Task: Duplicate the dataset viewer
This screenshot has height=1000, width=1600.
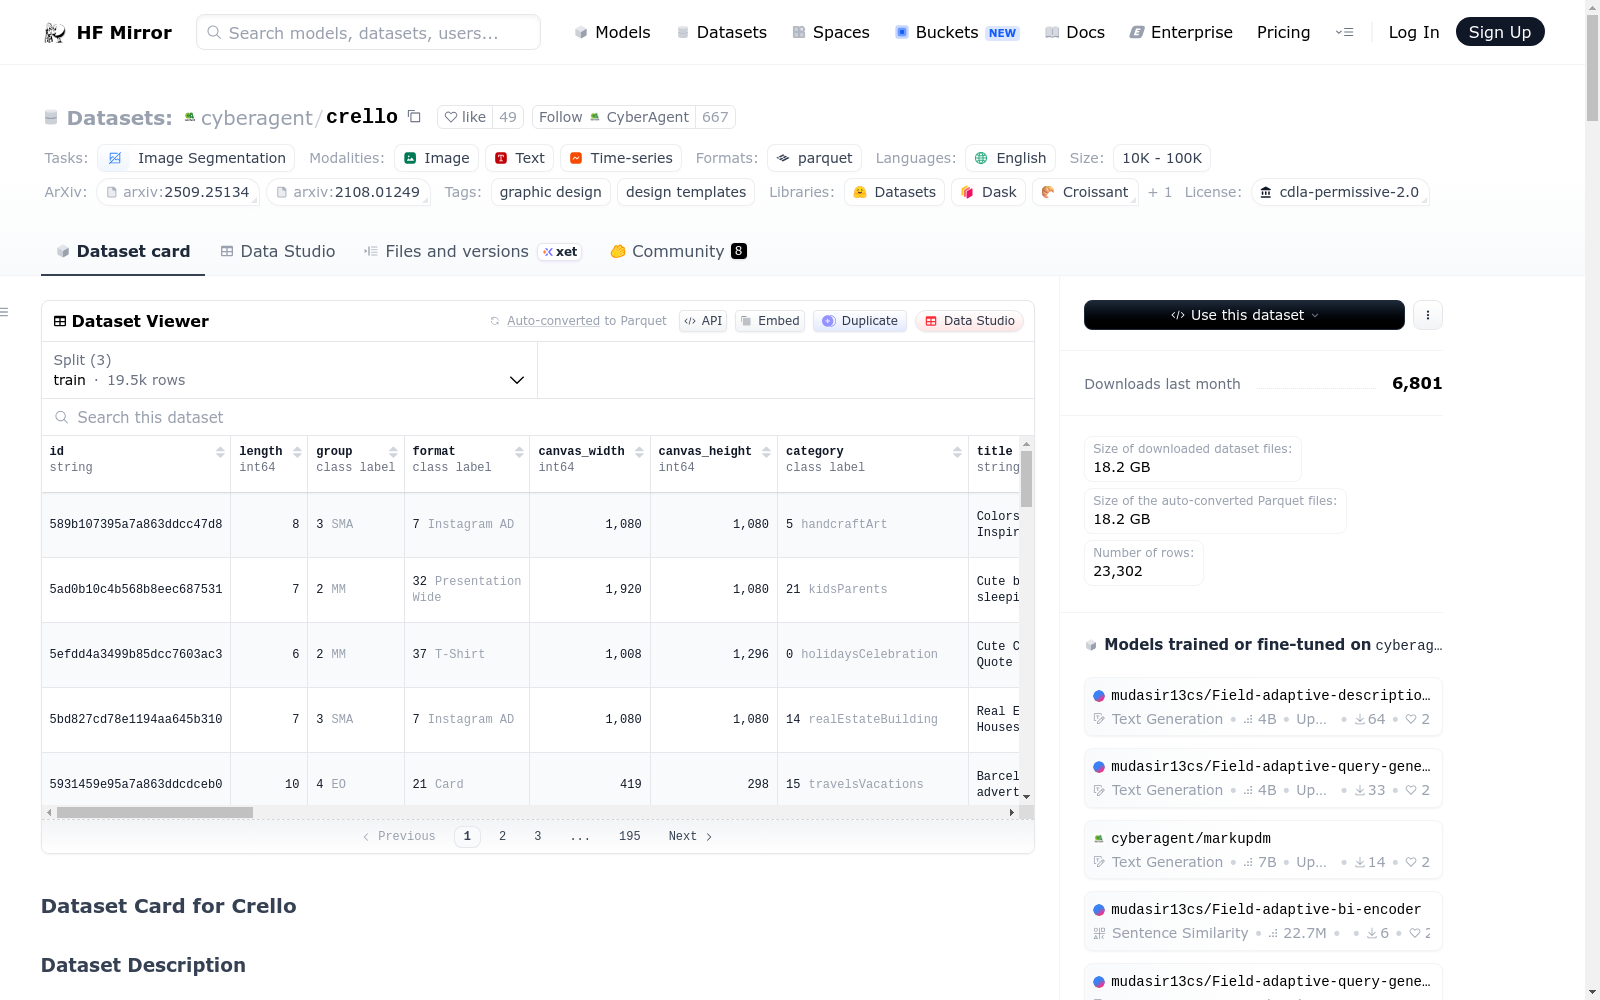Action: click(x=860, y=321)
